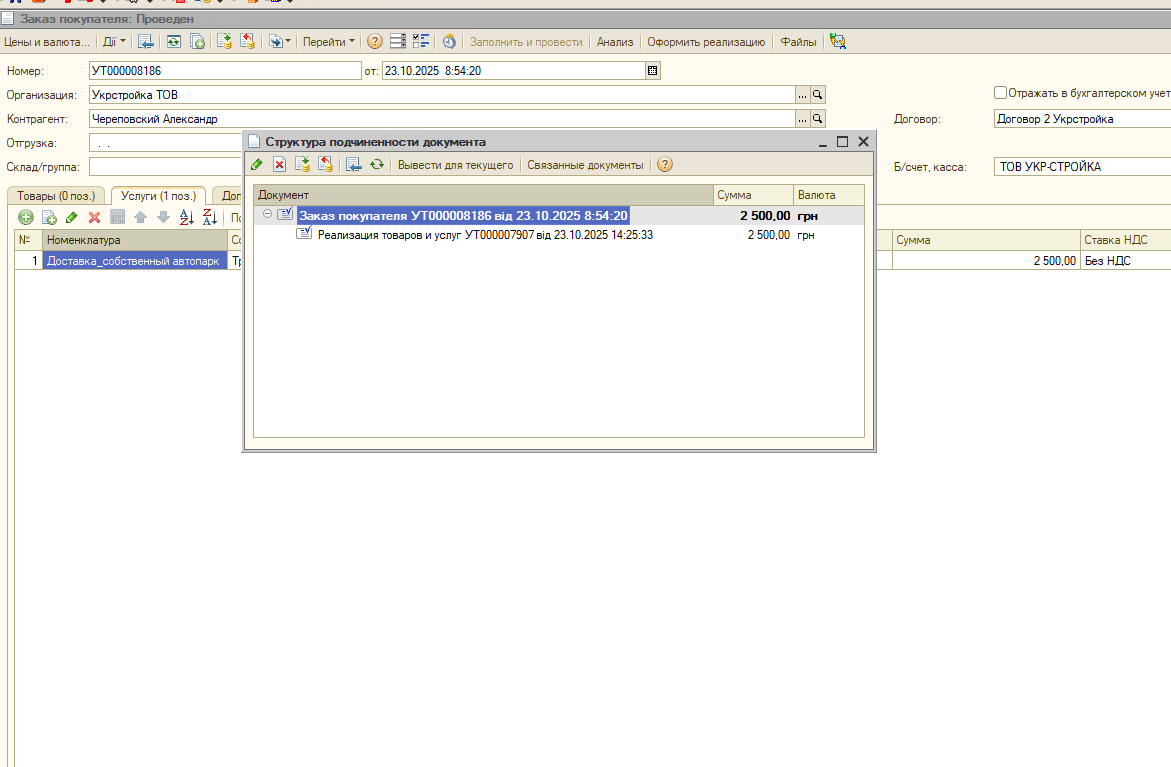Maximize the structure dialog window
The image size is (1171, 767).
pos(842,142)
